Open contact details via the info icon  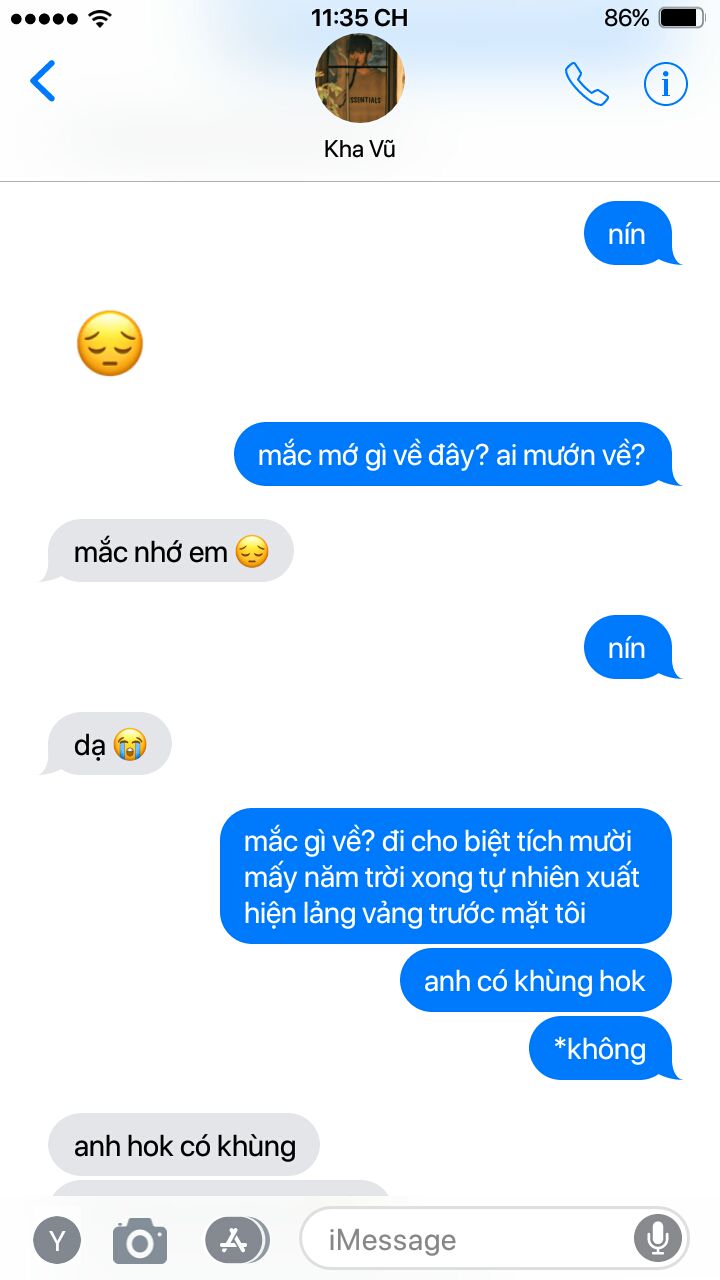point(666,84)
